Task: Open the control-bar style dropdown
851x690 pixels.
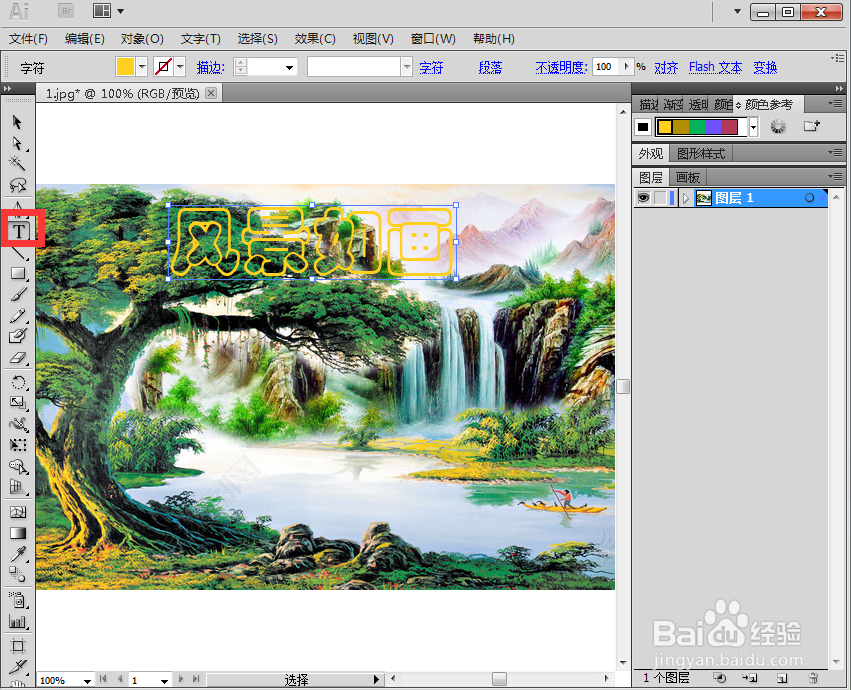Action: (x=407, y=67)
